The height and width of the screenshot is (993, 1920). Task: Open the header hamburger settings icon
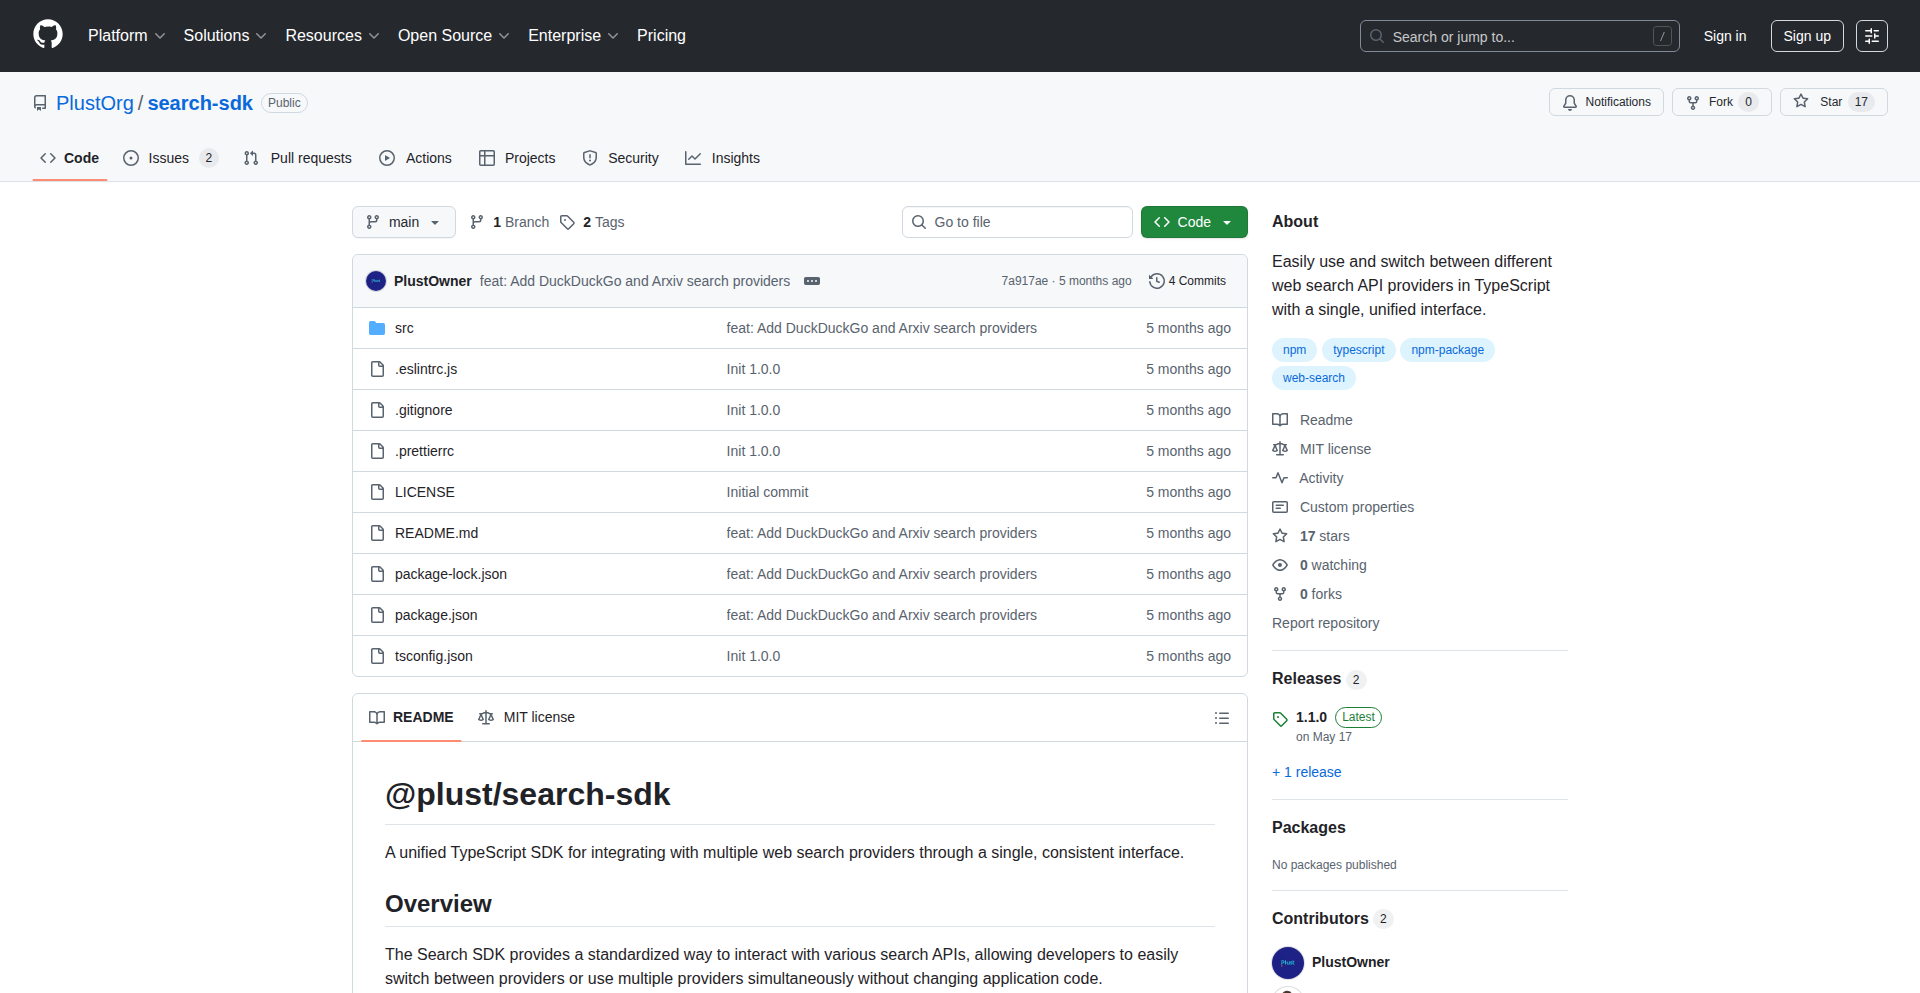click(1871, 36)
